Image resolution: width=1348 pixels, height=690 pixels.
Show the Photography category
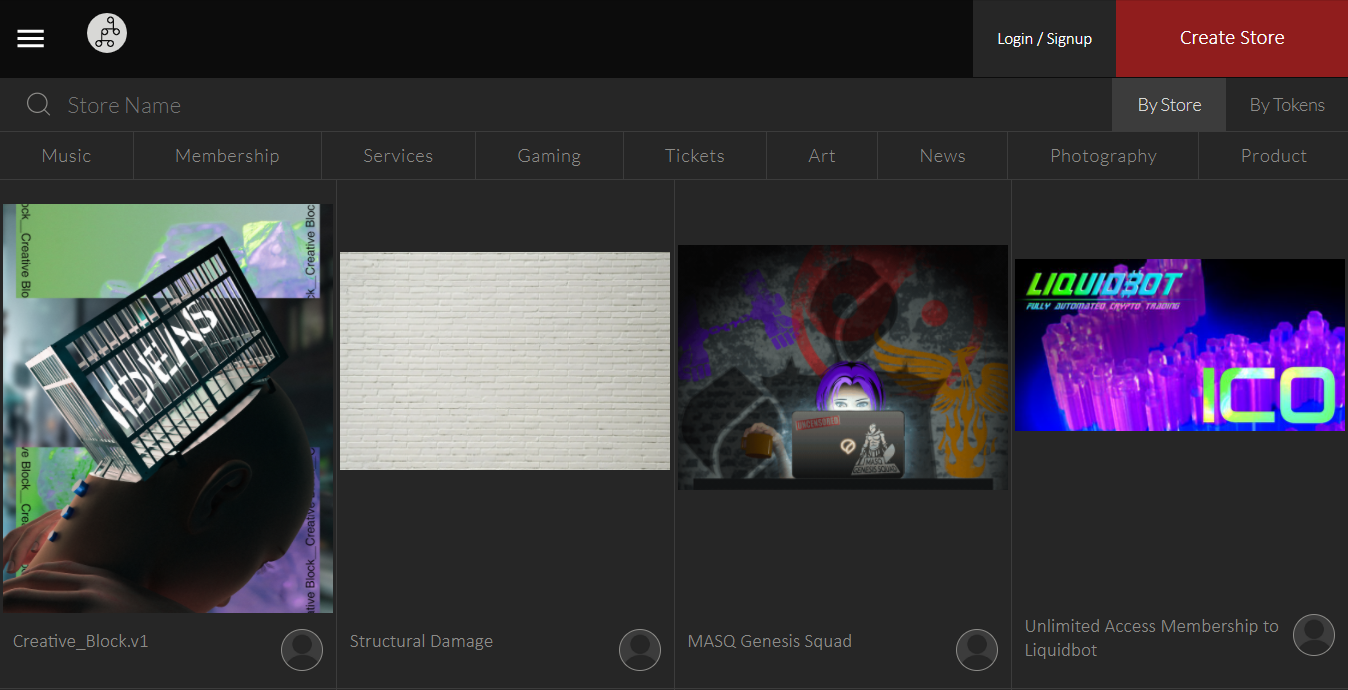pos(1103,156)
